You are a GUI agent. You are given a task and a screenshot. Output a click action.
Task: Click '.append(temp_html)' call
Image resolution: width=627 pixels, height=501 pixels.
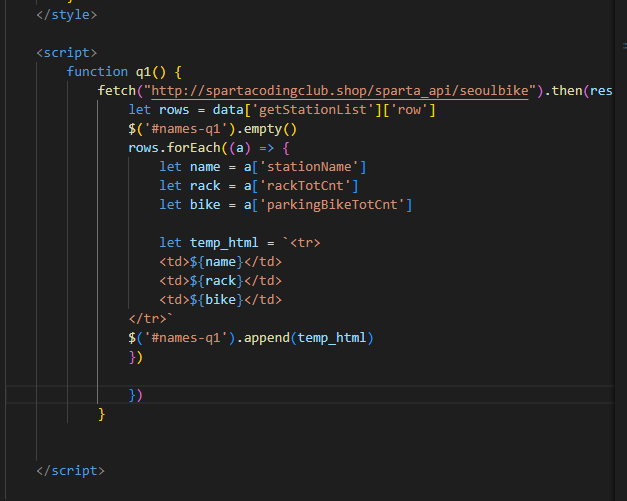pyautogui.click(x=305, y=338)
